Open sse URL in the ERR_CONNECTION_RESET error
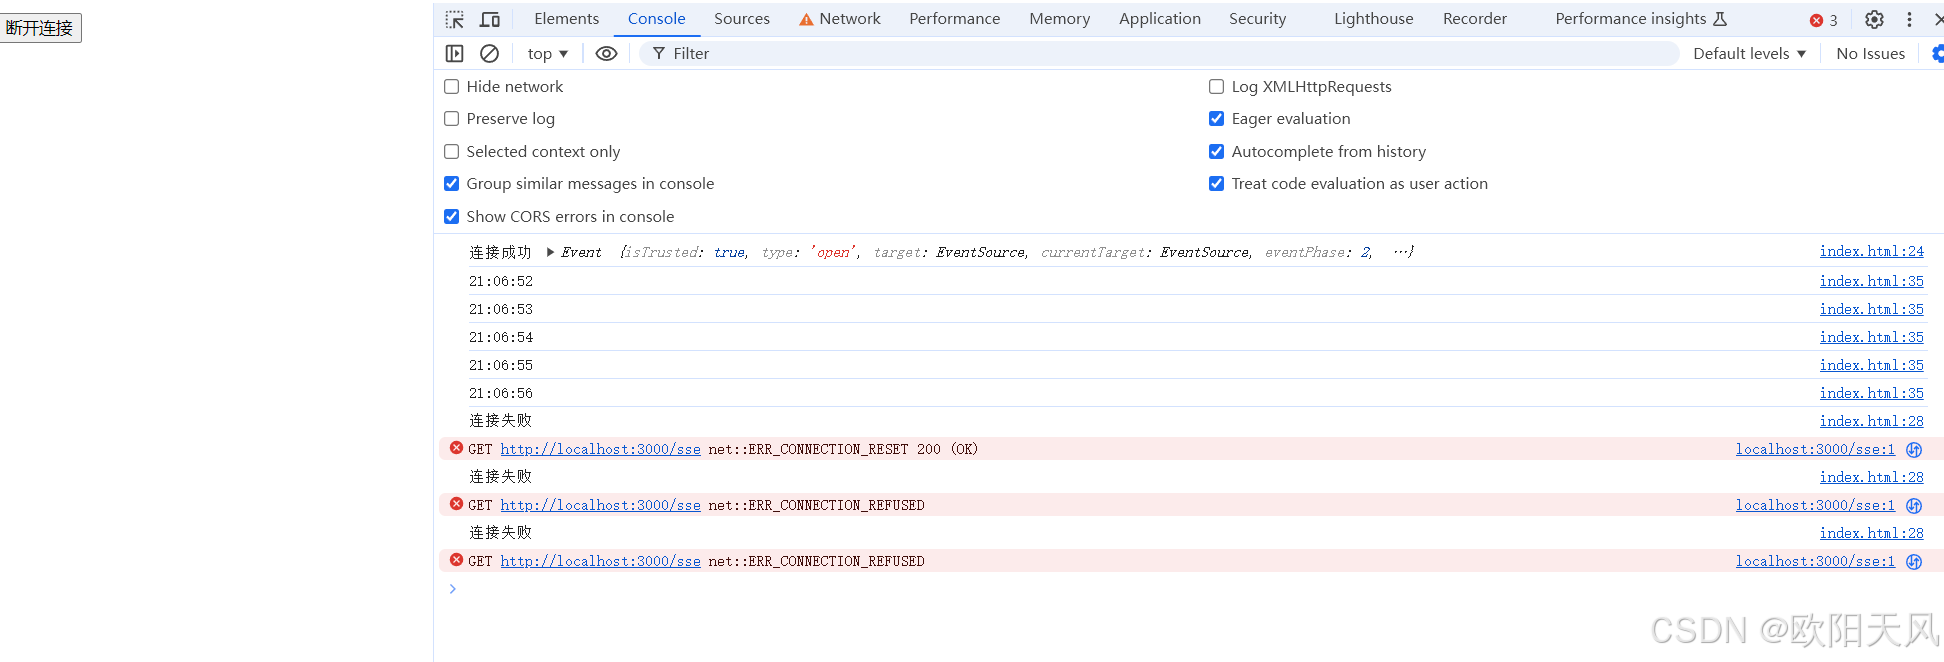The height and width of the screenshot is (662, 1944). tap(601, 450)
